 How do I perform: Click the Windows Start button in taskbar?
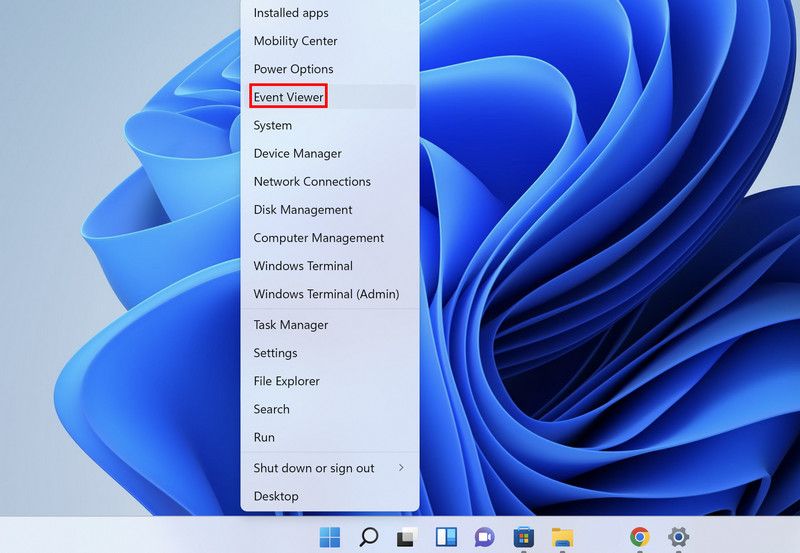tap(330, 537)
